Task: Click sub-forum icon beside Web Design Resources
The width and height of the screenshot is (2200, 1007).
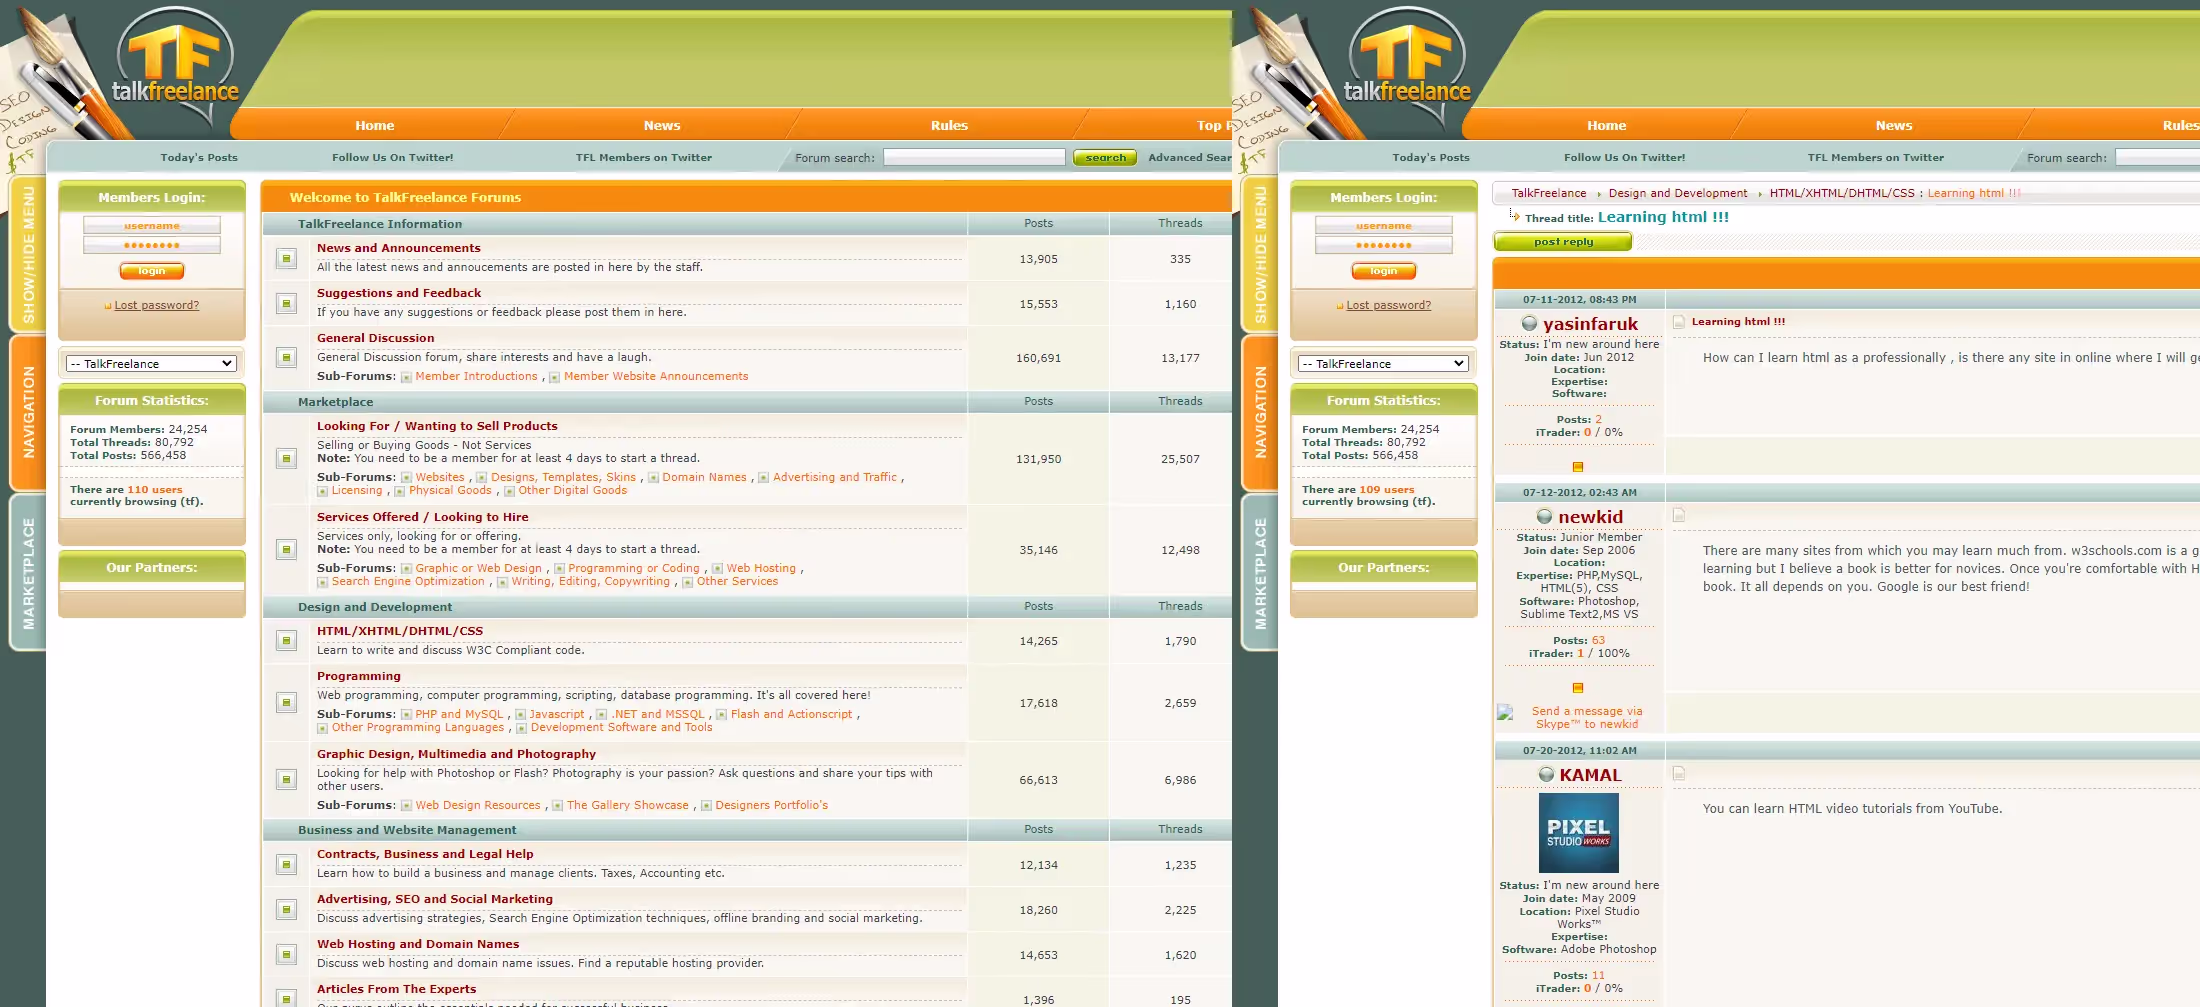Action: 406,806
